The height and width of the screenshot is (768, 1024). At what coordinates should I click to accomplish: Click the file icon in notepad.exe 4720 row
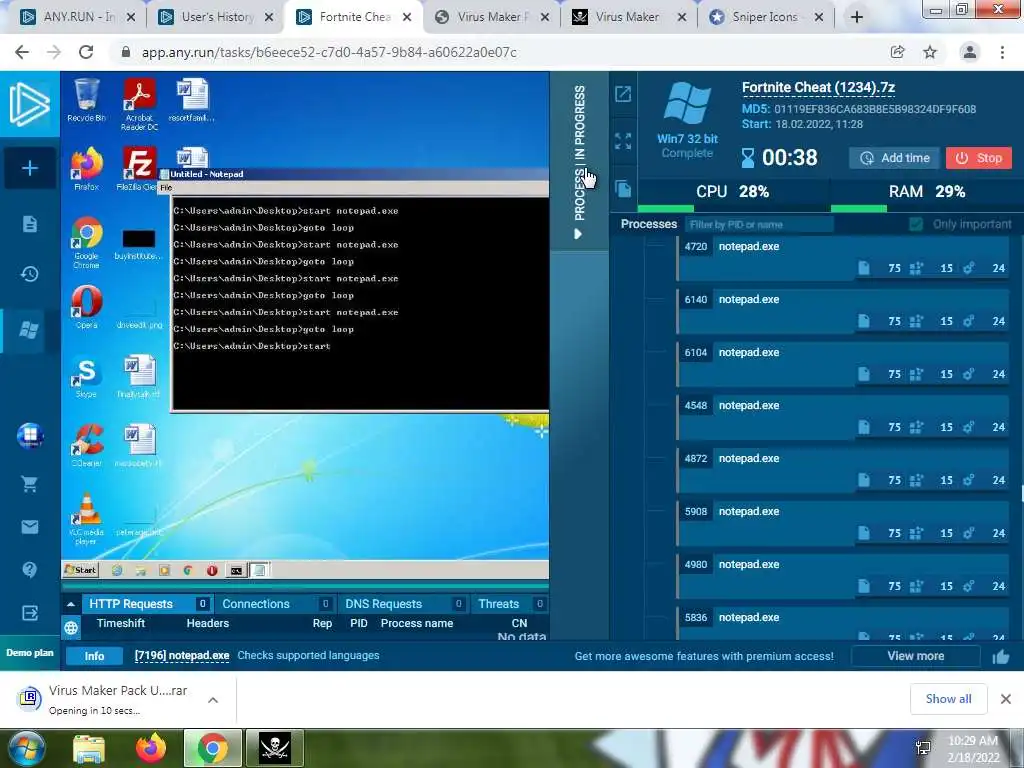click(x=864, y=268)
